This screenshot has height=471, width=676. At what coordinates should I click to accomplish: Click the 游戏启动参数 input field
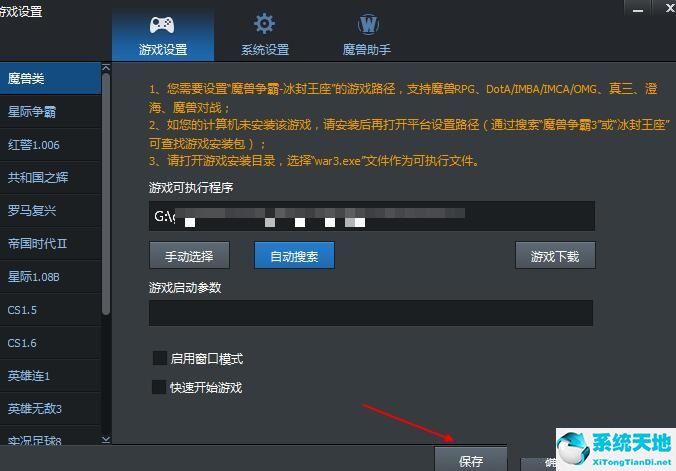371,313
